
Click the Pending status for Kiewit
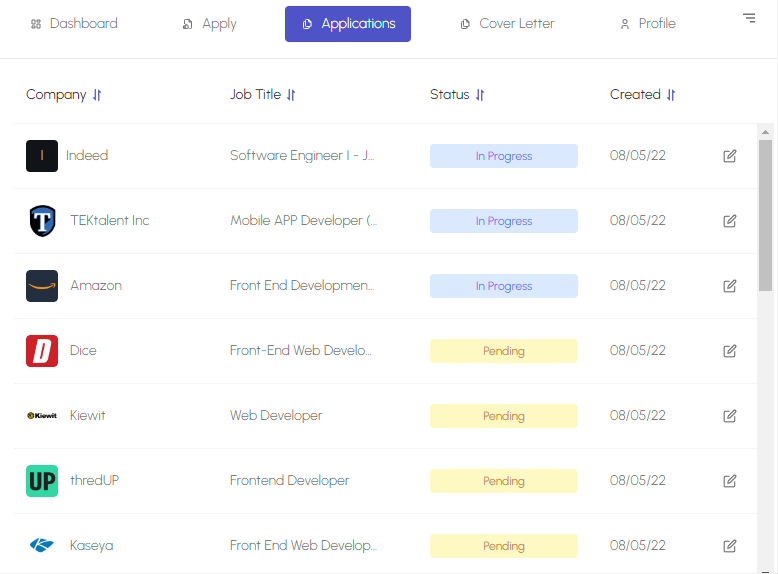click(x=504, y=416)
